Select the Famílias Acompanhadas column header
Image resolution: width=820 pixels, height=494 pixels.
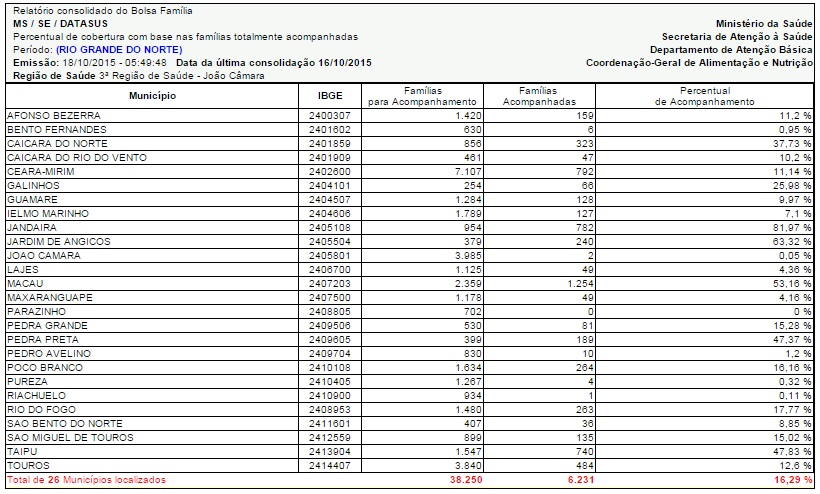[x=539, y=96]
